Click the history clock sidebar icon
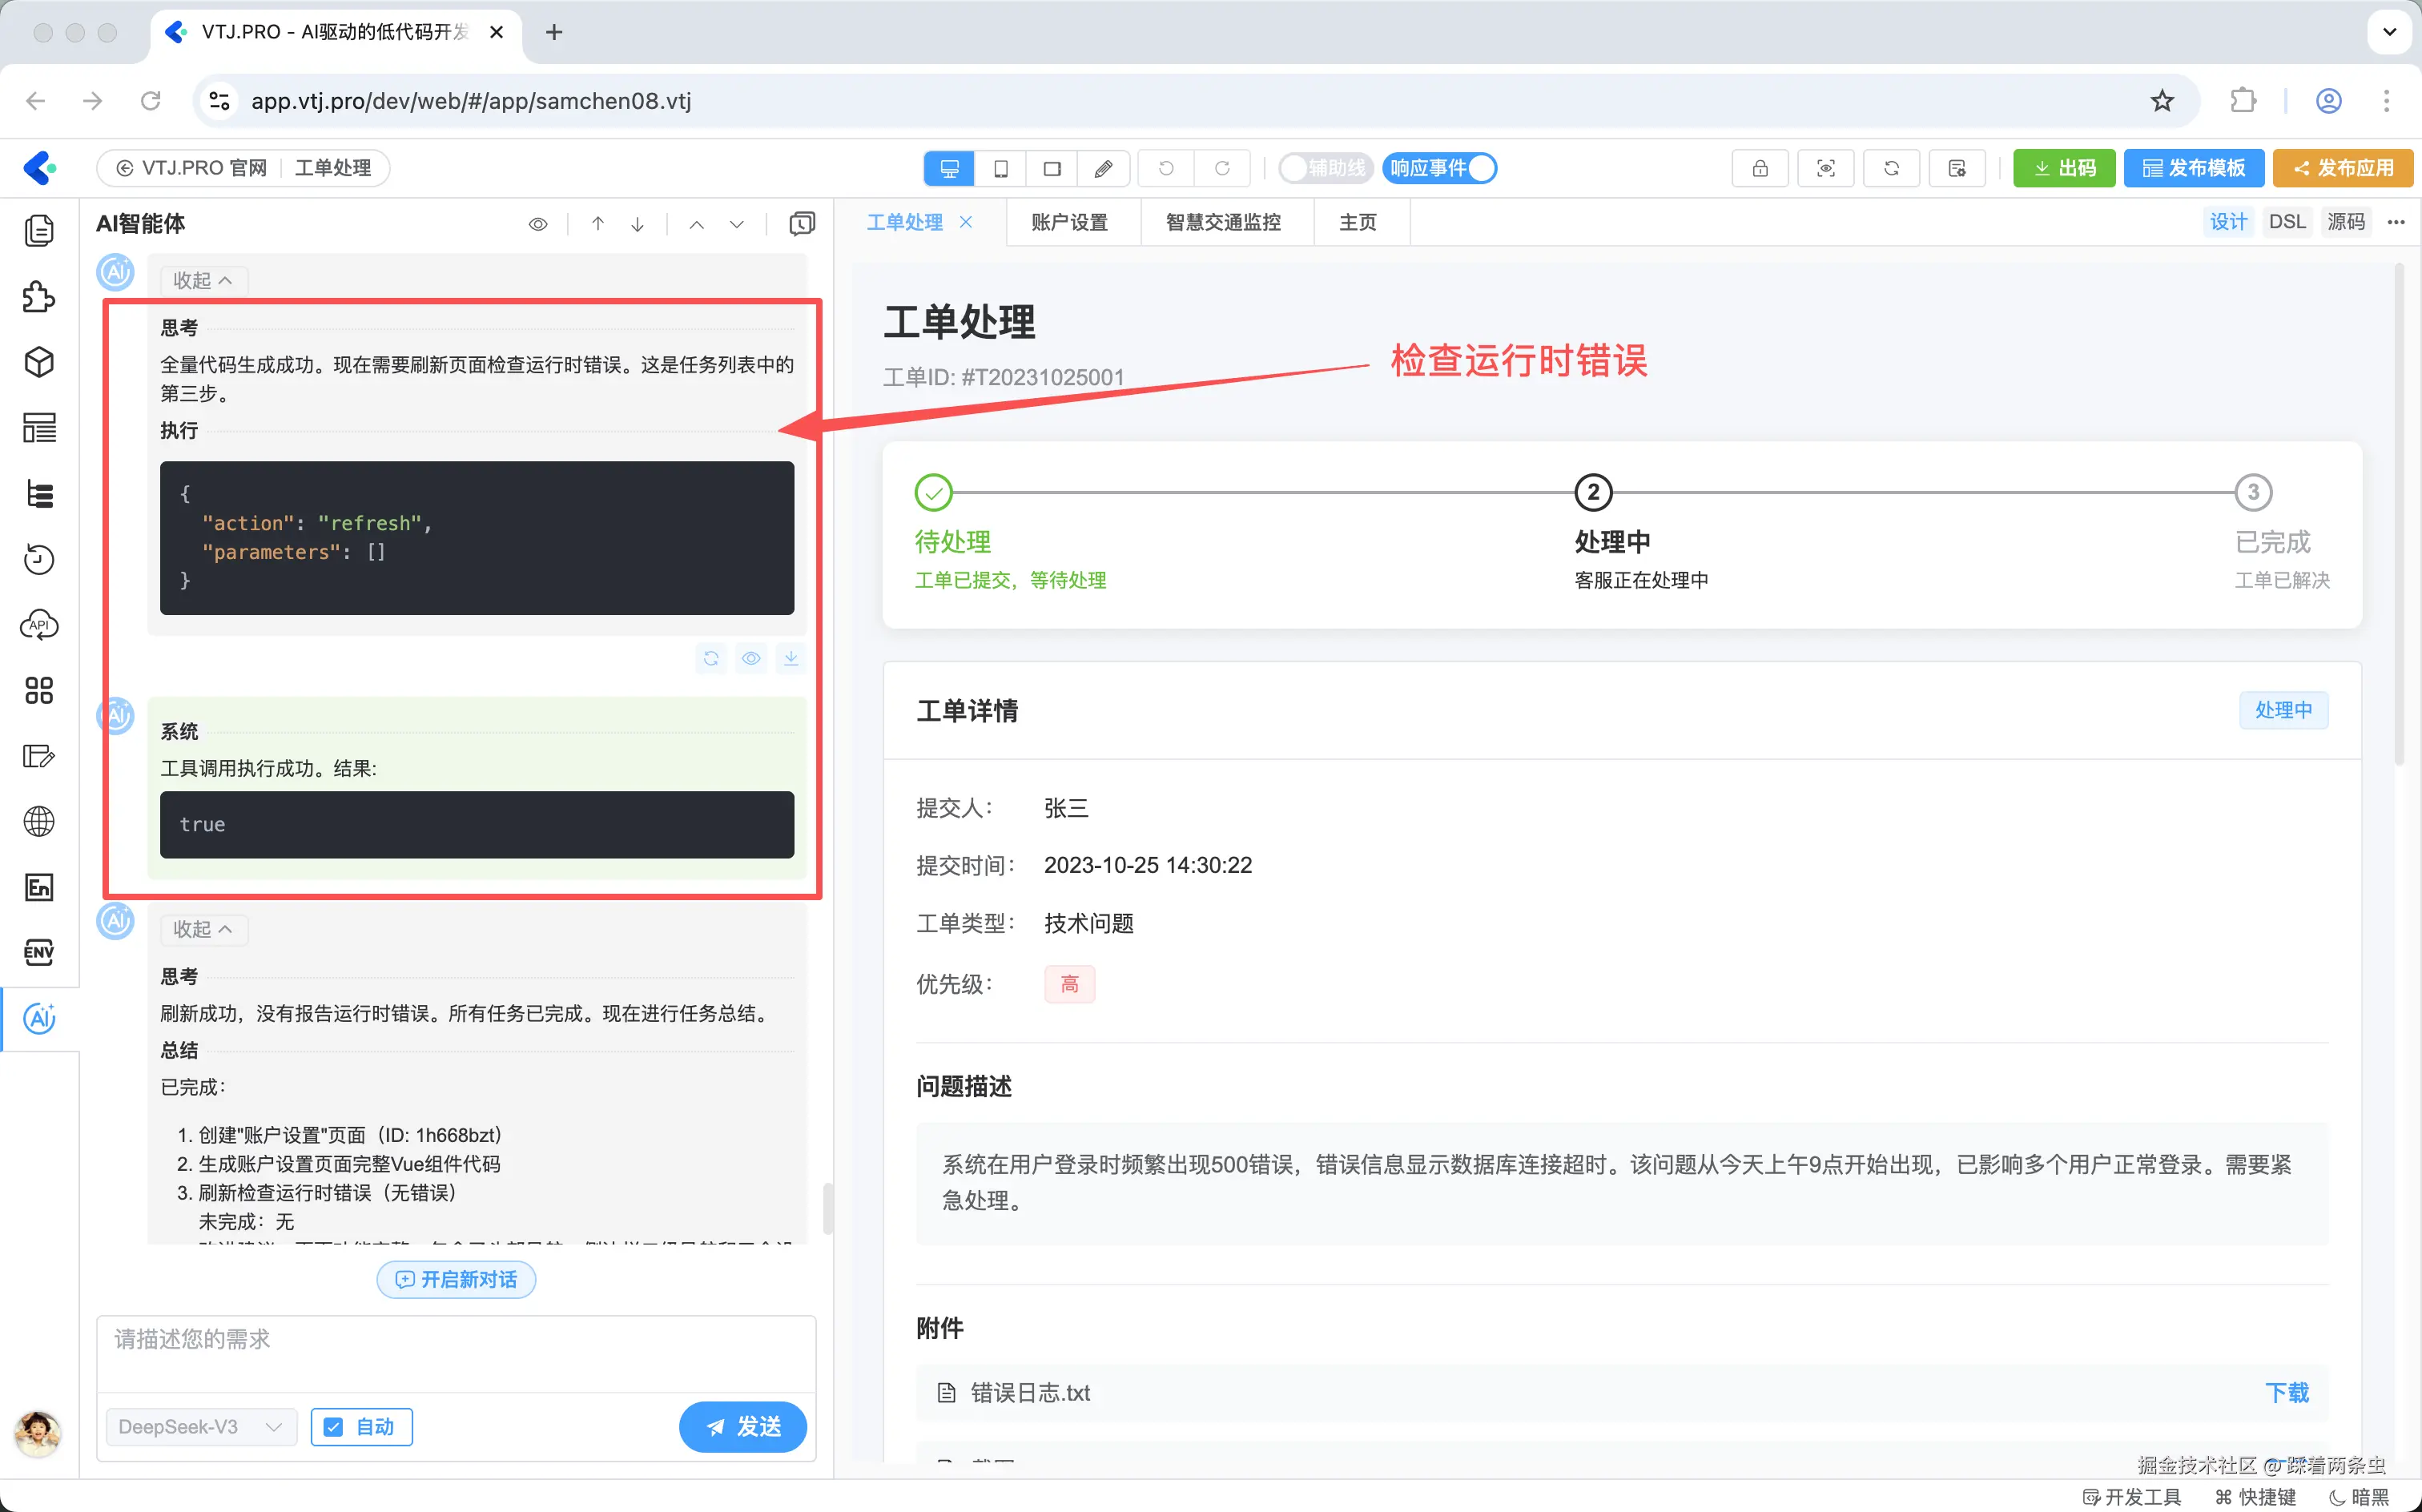 [39, 559]
